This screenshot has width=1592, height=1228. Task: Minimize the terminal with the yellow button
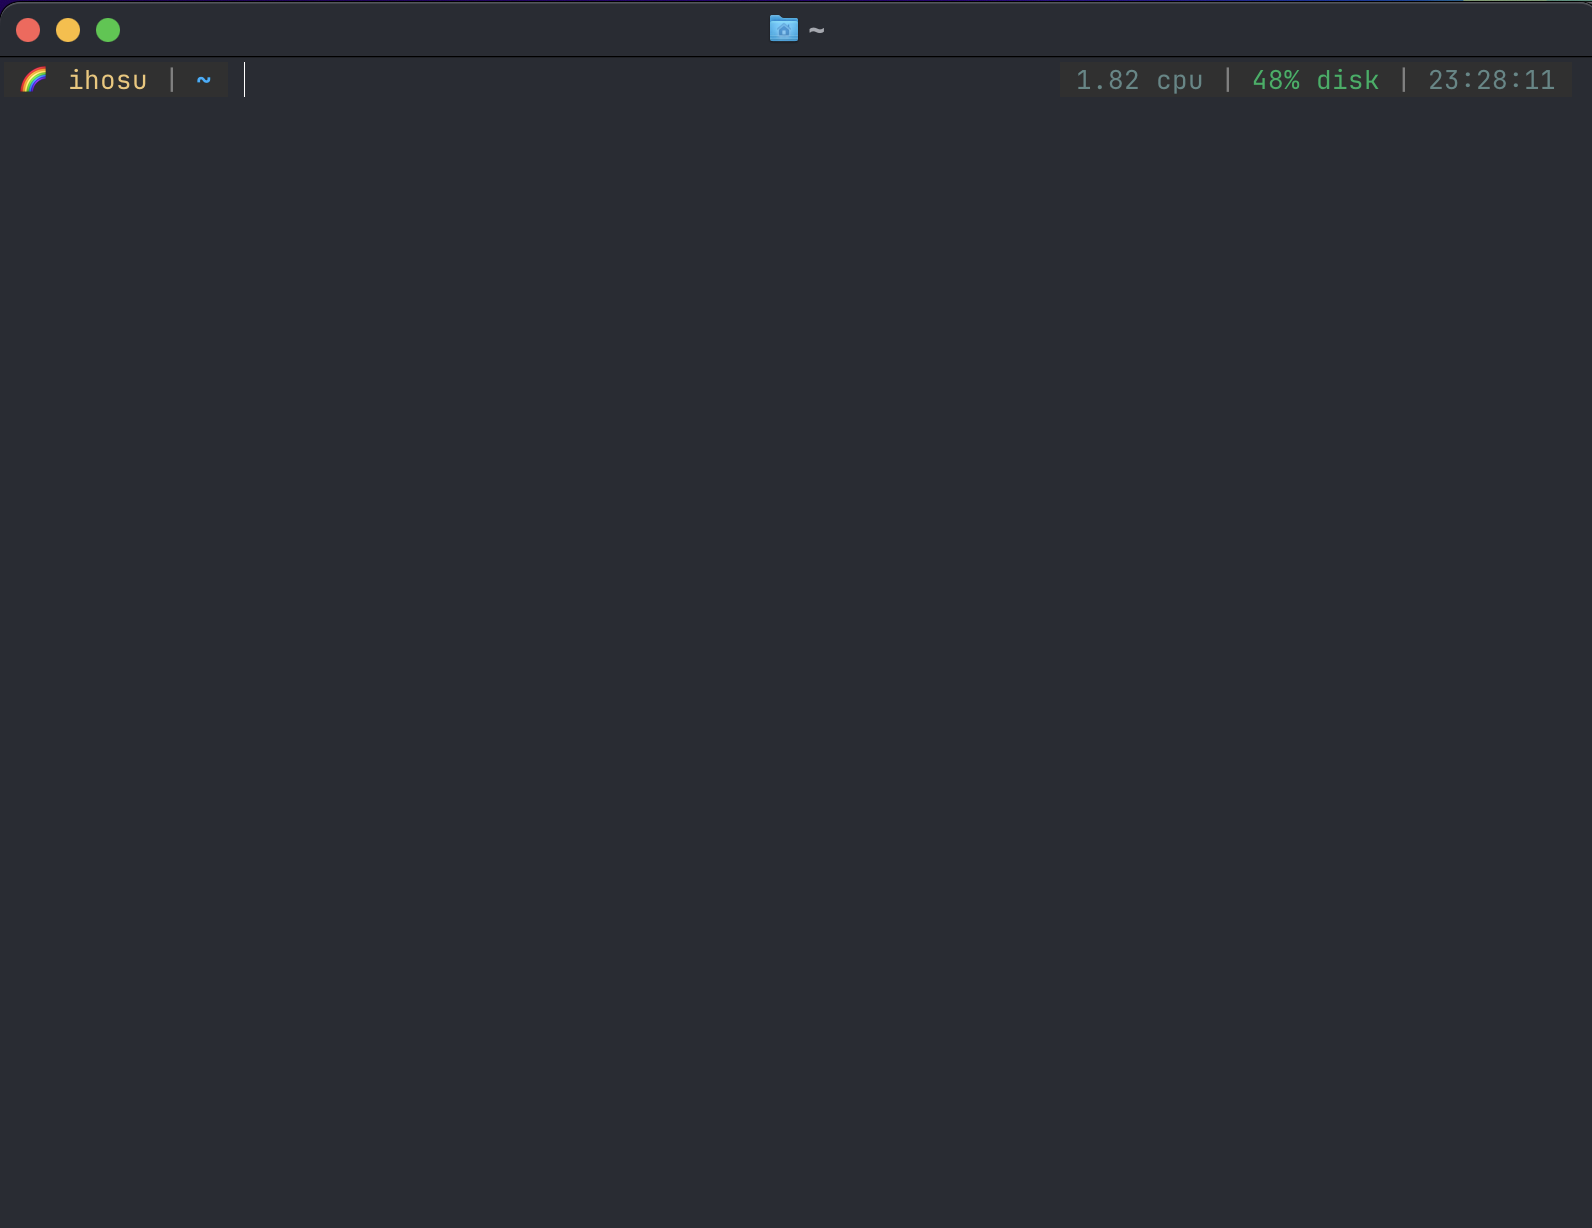point(68,30)
